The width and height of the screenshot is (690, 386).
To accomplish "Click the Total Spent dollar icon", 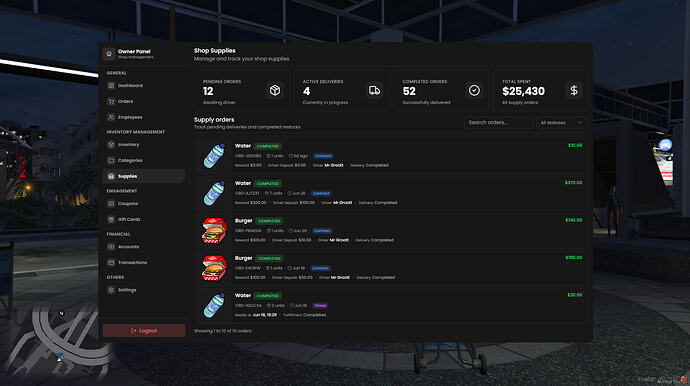I will pos(574,90).
